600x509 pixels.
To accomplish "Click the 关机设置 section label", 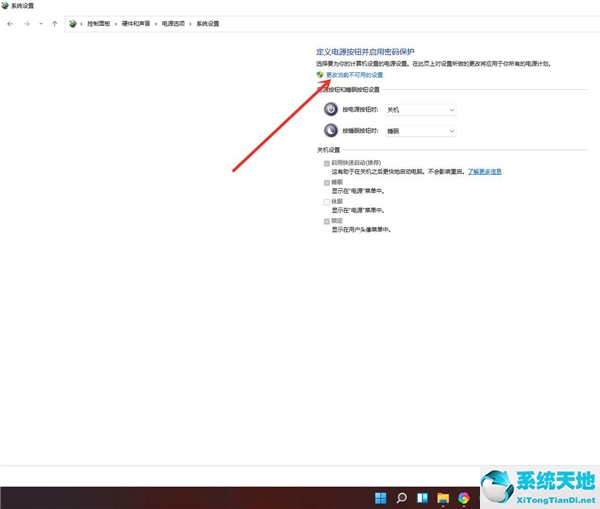I will coord(328,150).
